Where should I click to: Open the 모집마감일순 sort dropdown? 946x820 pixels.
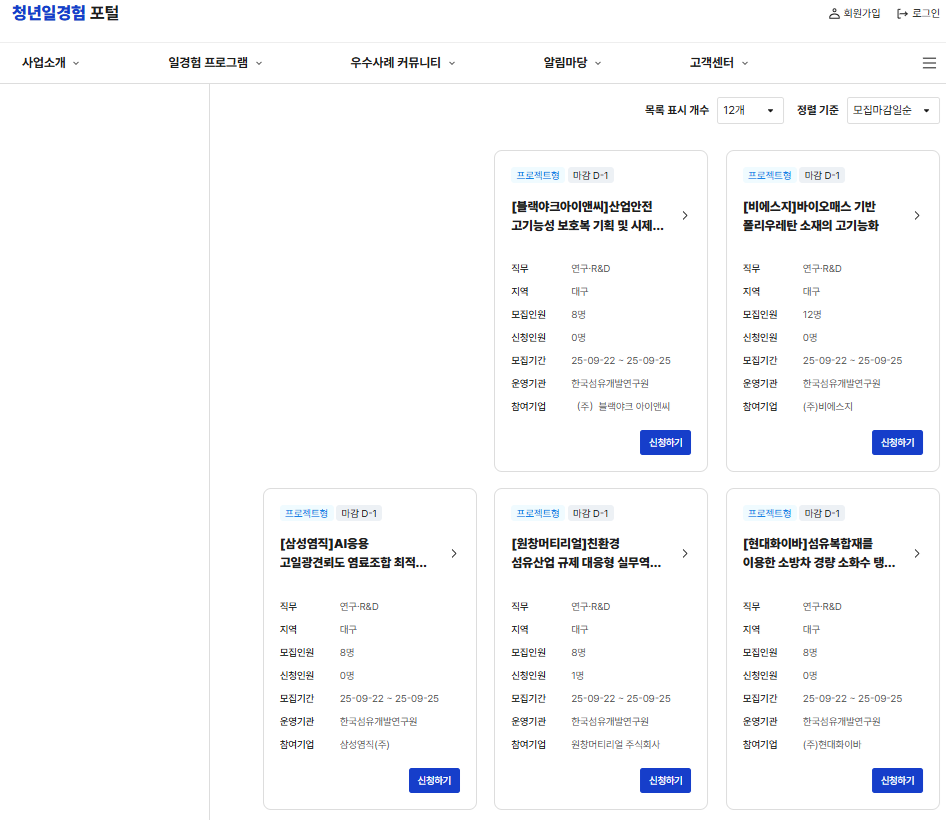(x=892, y=110)
